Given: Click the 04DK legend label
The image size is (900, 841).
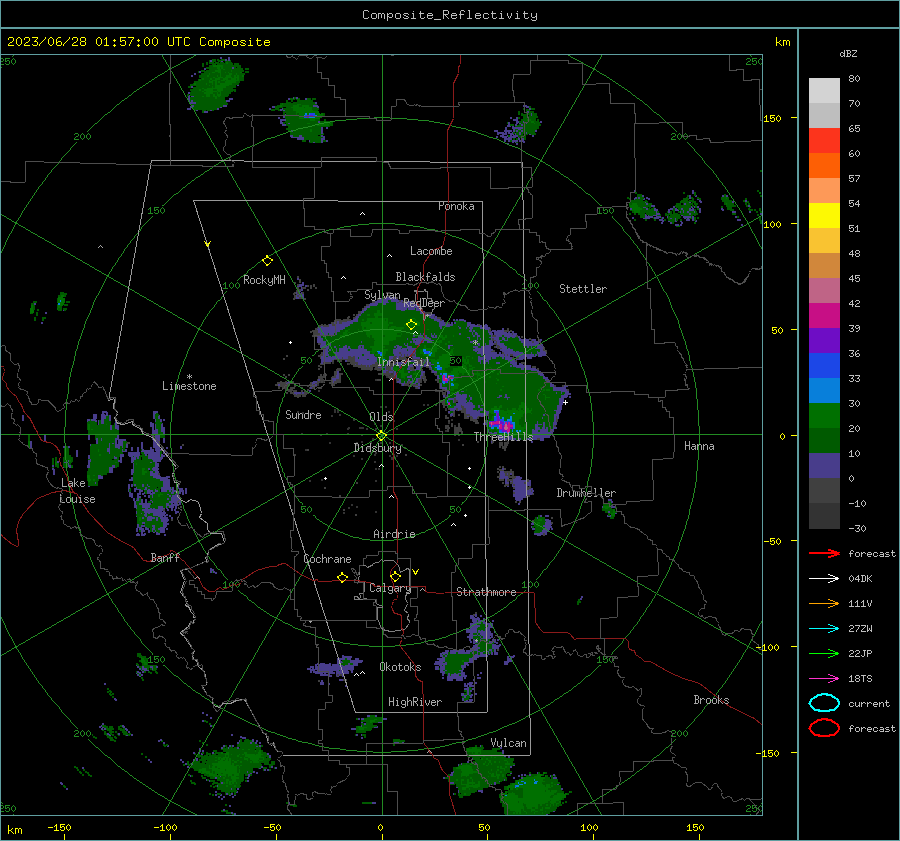Looking at the screenshot, I should [x=860, y=578].
